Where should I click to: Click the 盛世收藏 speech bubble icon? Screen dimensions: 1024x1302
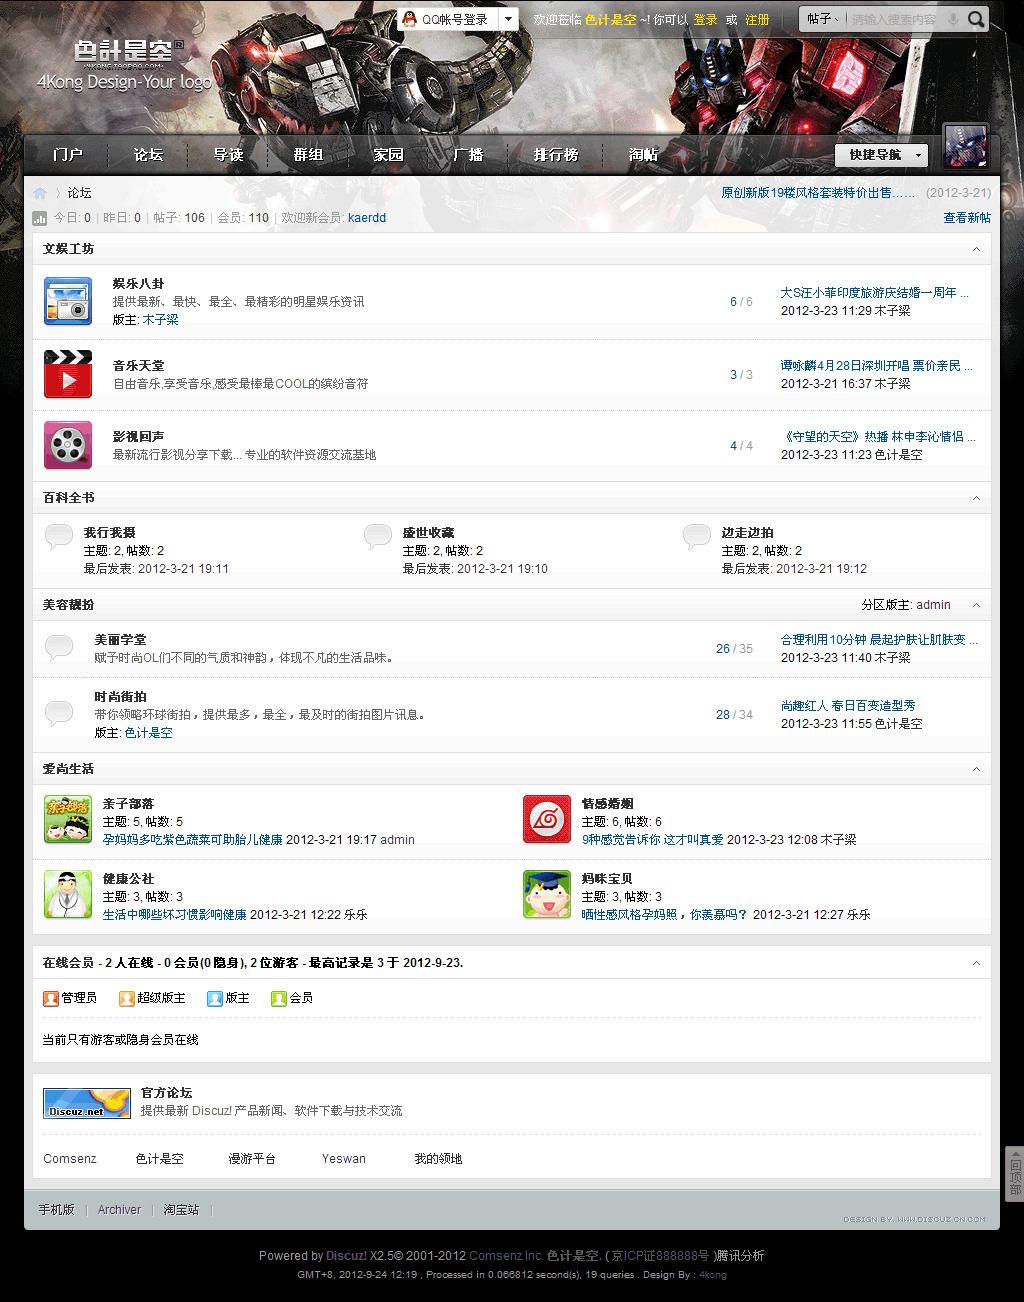[x=378, y=536]
